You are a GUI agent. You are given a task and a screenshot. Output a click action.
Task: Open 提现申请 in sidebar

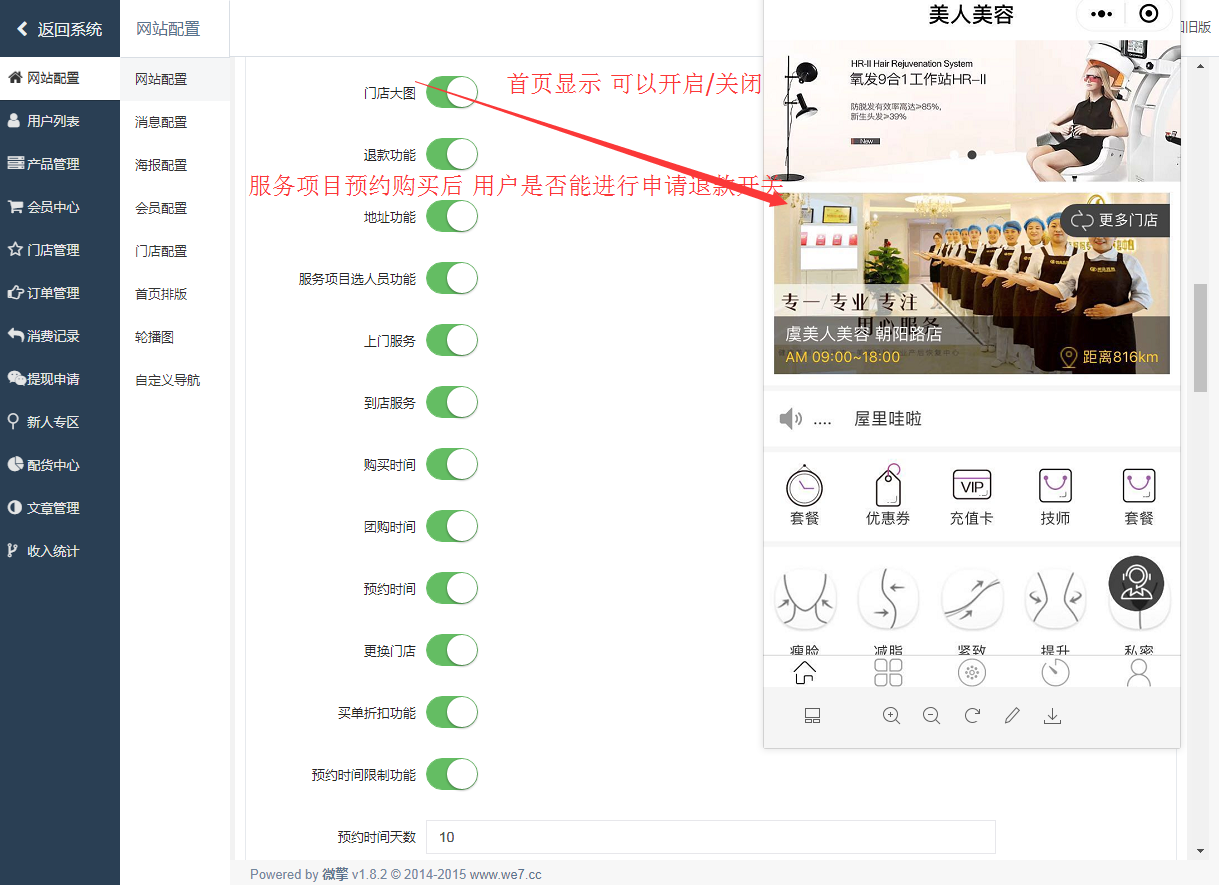[60, 379]
